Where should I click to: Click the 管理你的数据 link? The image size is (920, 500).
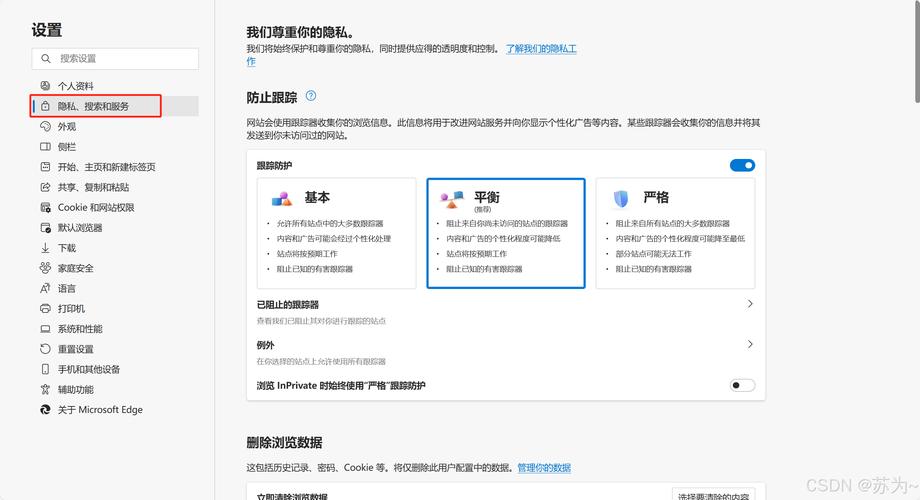543,468
